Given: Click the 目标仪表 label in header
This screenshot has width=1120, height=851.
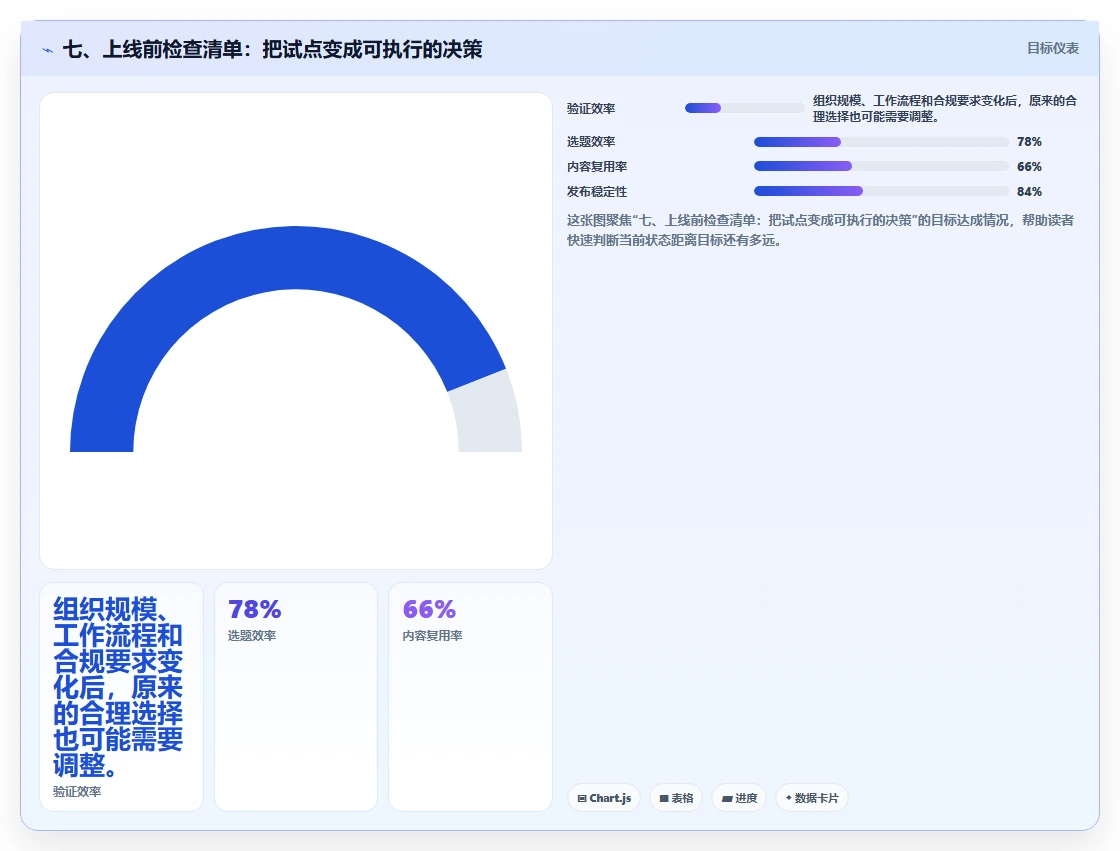Looking at the screenshot, I should pyautogui.click(x=1053, y=48).
